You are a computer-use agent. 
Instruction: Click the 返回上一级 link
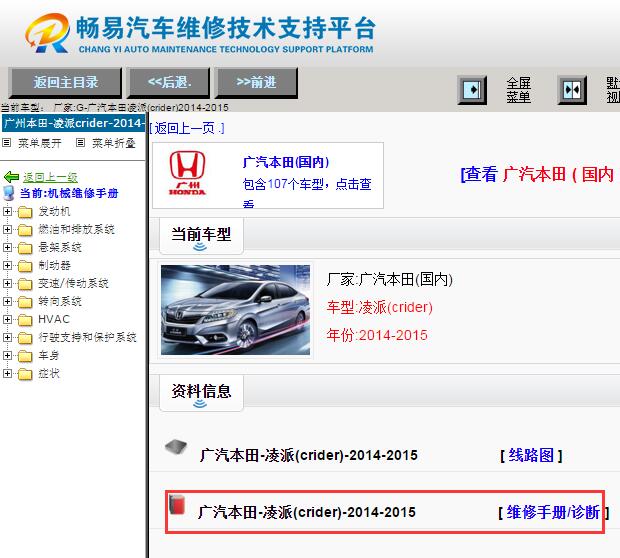(50, 177)
